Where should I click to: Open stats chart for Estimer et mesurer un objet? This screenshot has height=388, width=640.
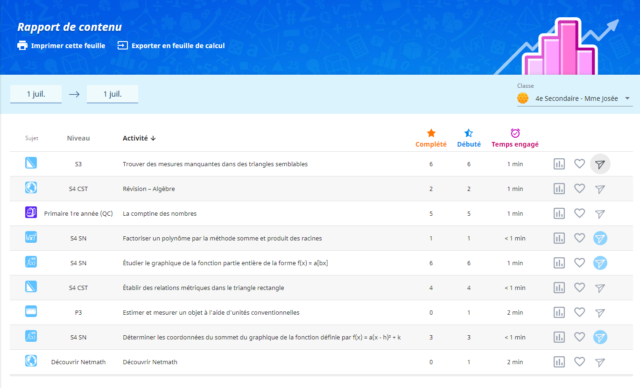point(559,313)
